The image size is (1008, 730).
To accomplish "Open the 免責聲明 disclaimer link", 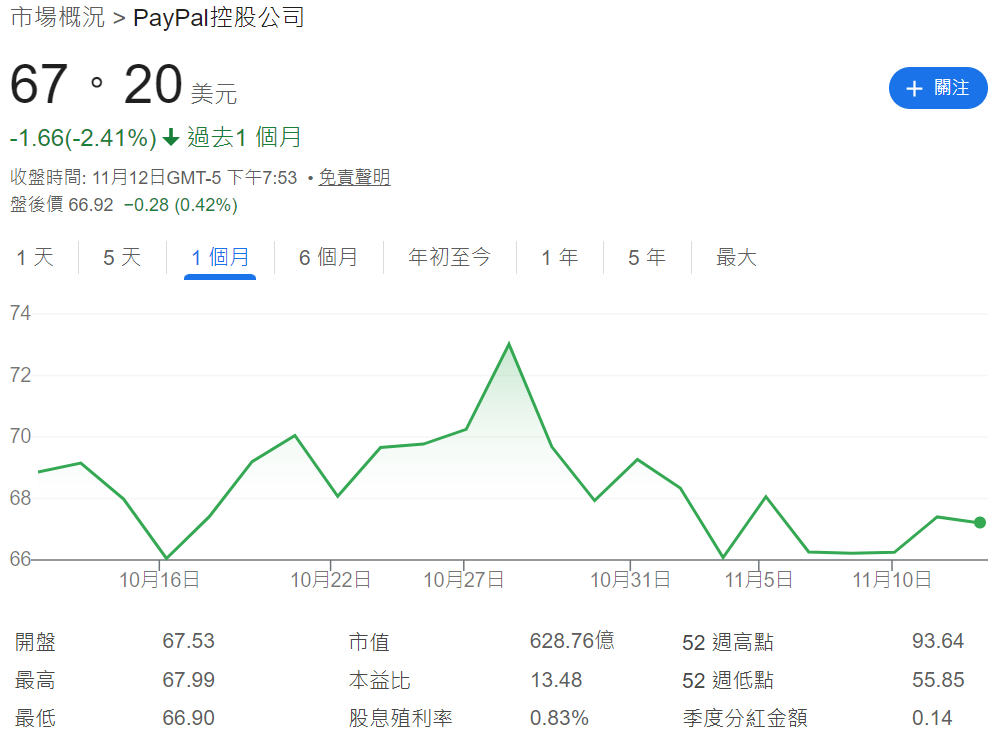I will click(354, 178).
